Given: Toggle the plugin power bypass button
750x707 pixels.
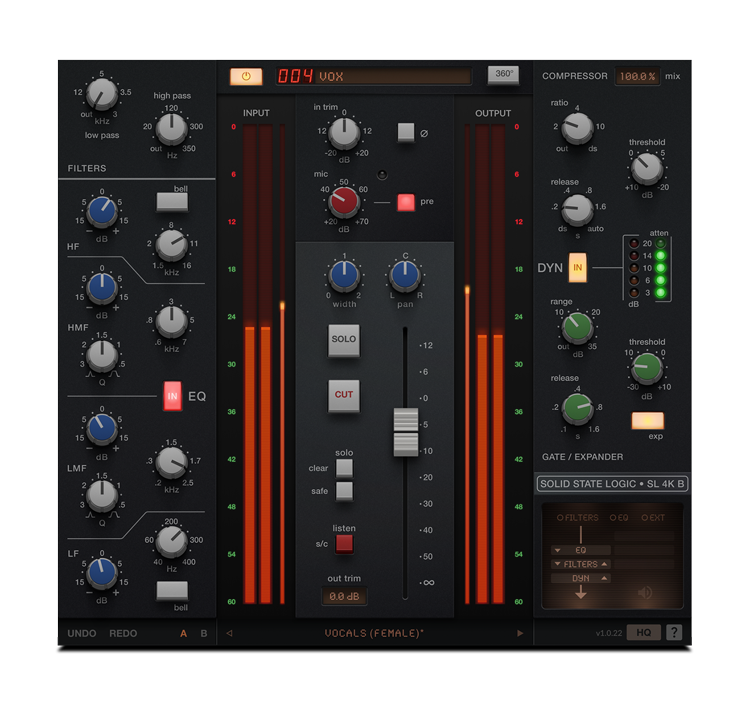Looking at the screenshot, I should (x=246, y=76).
